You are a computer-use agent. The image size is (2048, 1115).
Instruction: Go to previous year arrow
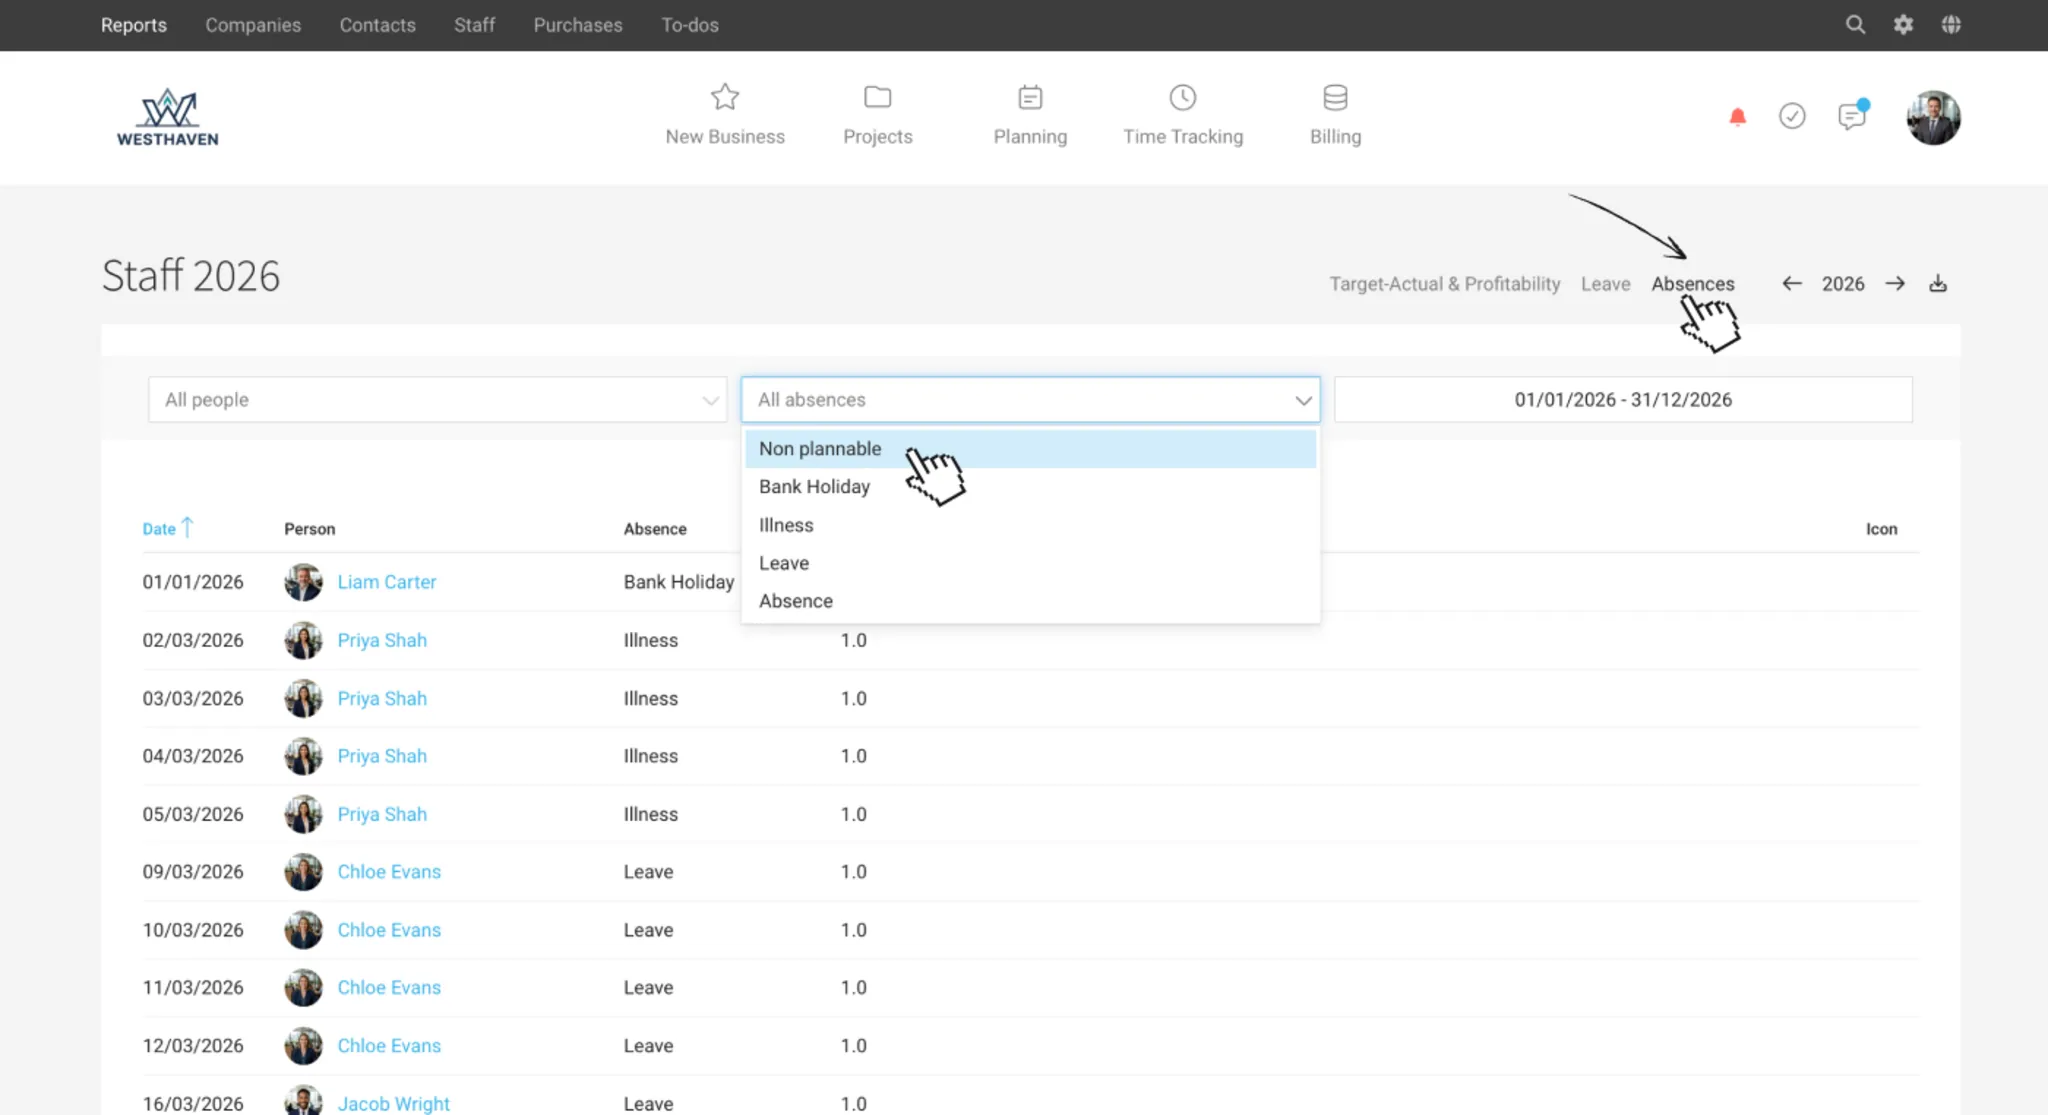[x=1791, y=284]
